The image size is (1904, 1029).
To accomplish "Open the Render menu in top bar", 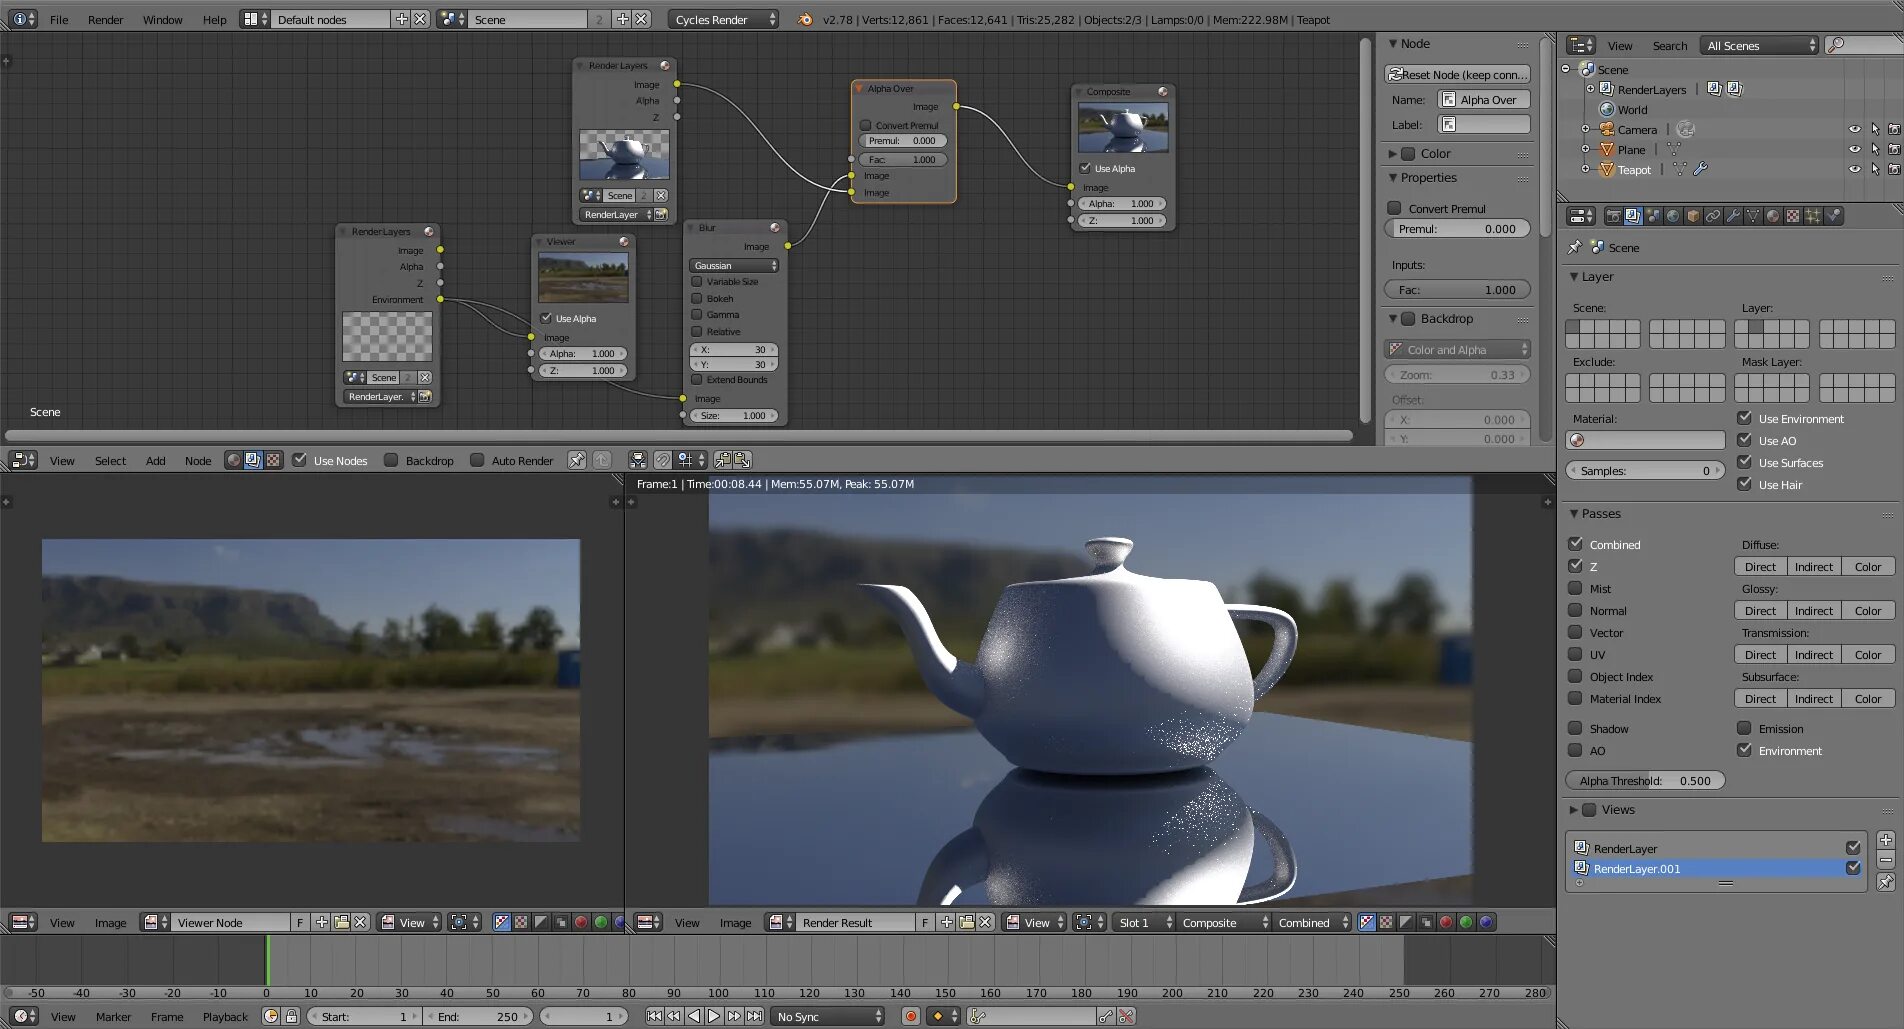I will click(105, 19).
